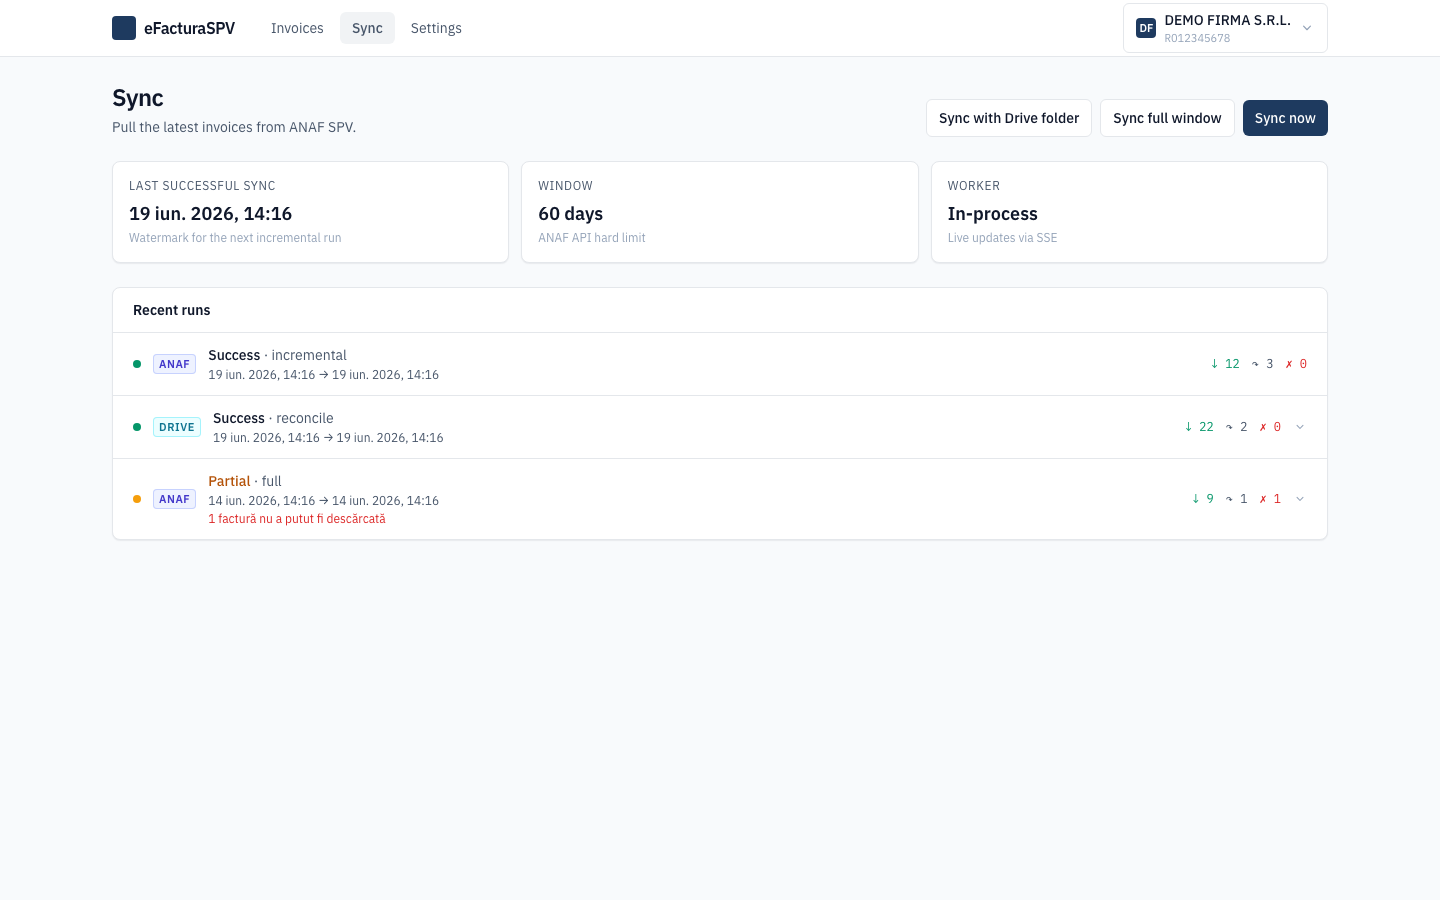
Task: Click downloaded count 22 on reconcile run
Action: [1199, 427]
